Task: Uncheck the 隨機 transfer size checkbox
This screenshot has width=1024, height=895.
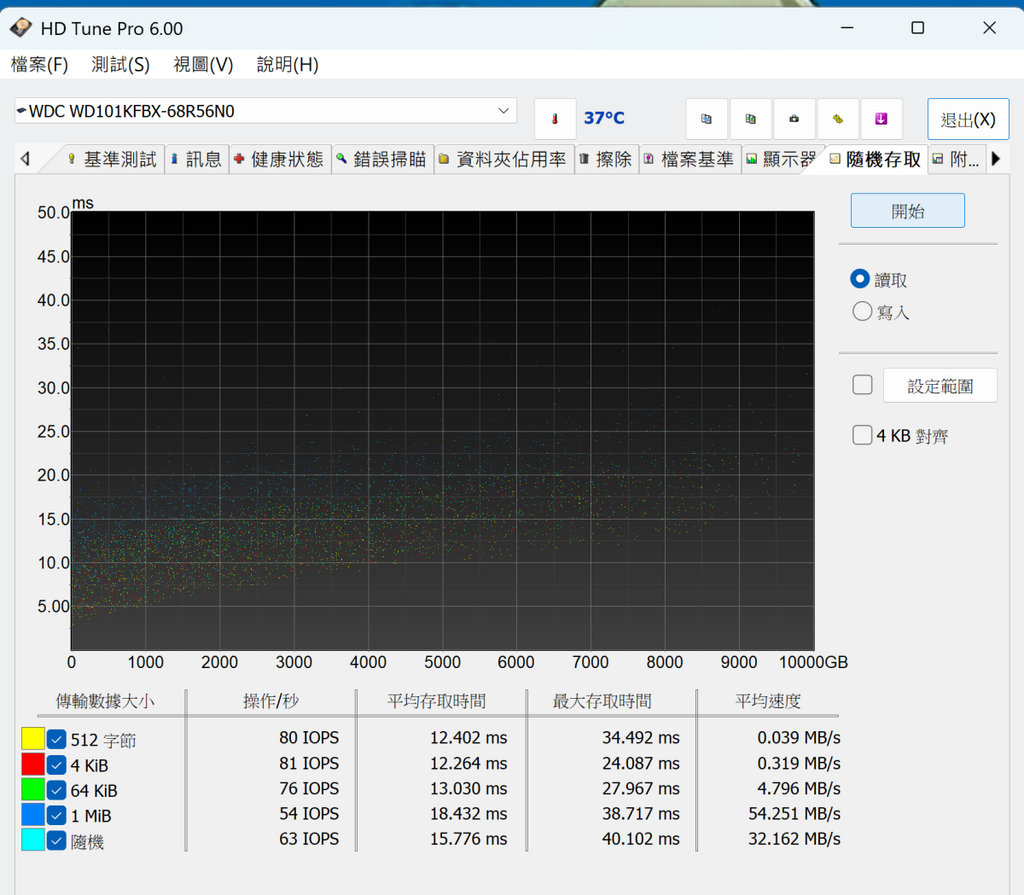Action: coord(56,840)
